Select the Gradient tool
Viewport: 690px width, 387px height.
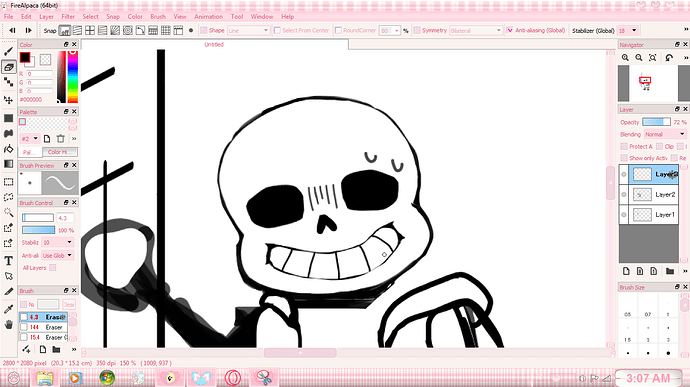[x=8, y=164]
